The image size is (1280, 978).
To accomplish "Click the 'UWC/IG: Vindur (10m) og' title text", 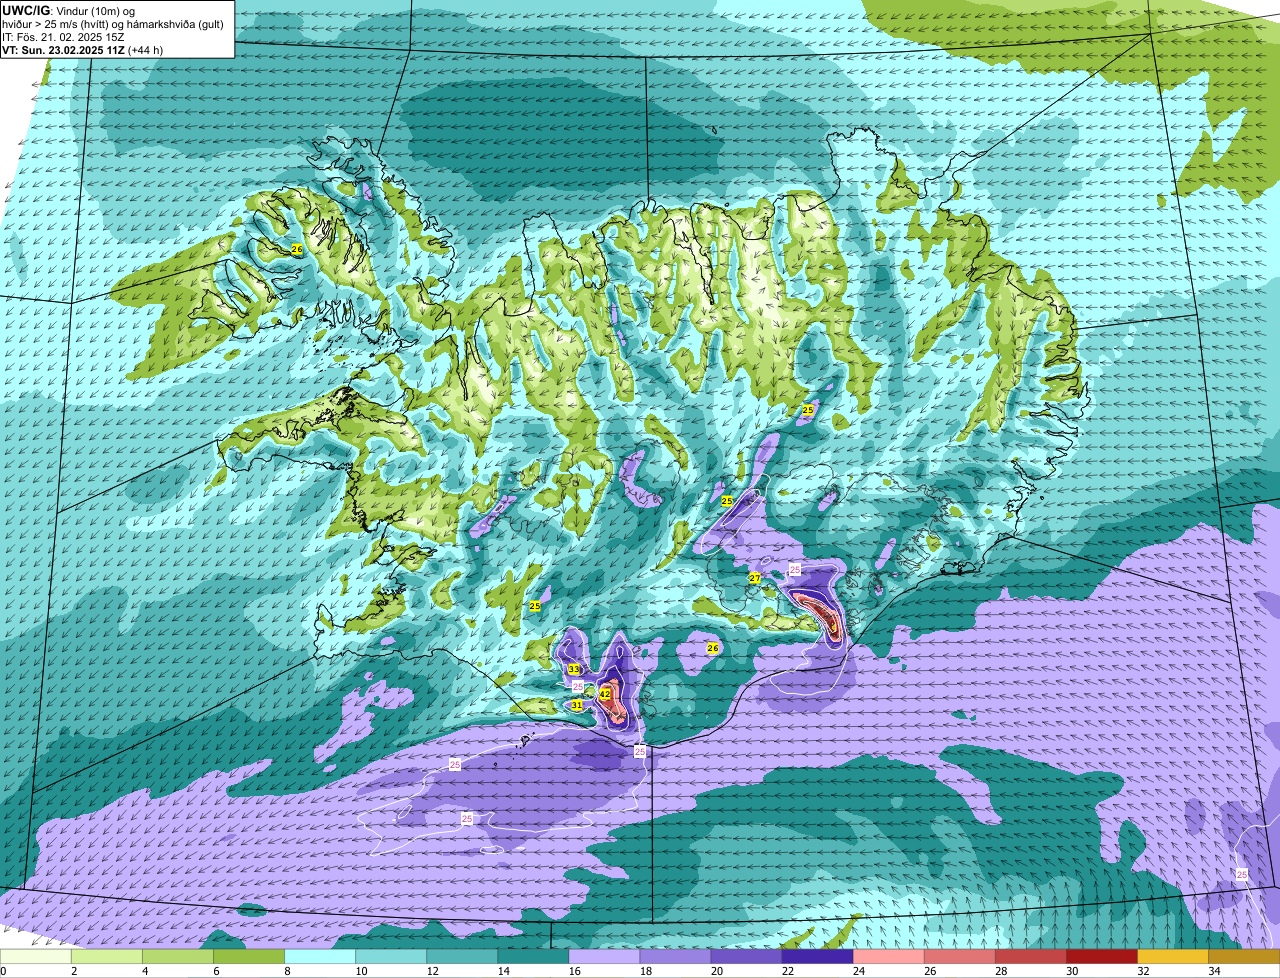I will 68,10.
